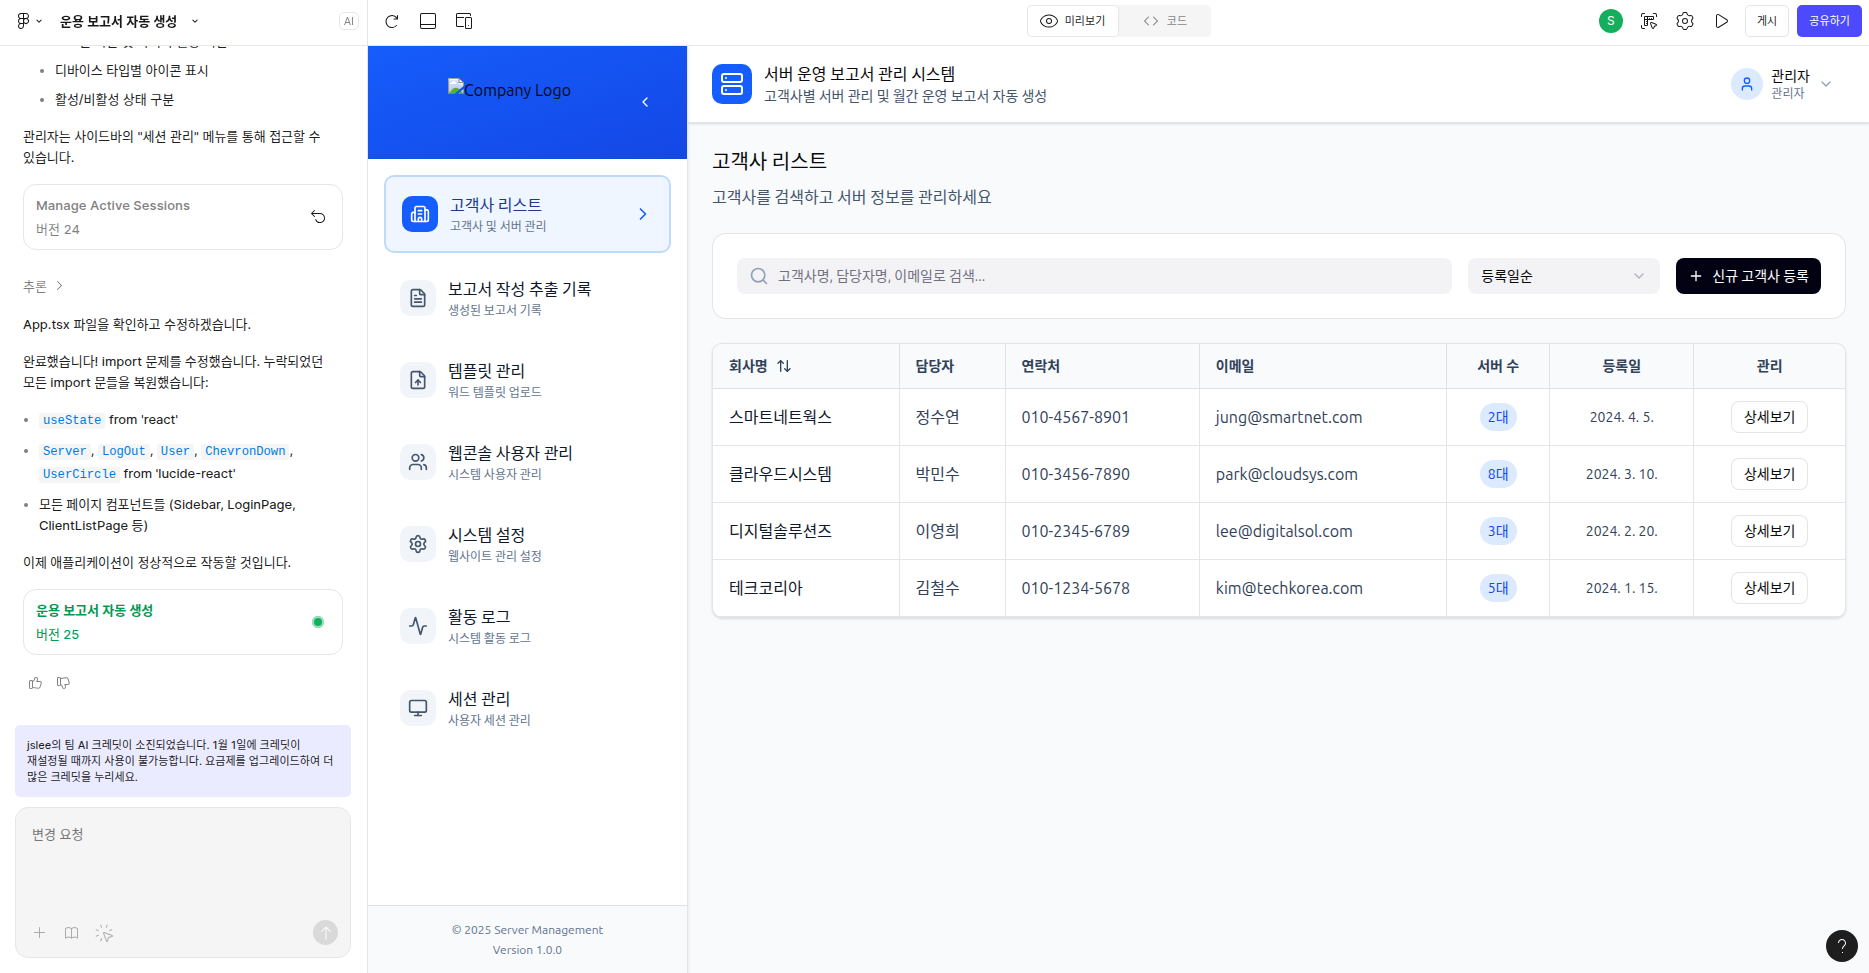The height and width of the screenshot is (973, 1869).
Task: Switch to the 미리보기 preview tab
Action: 1073,21
